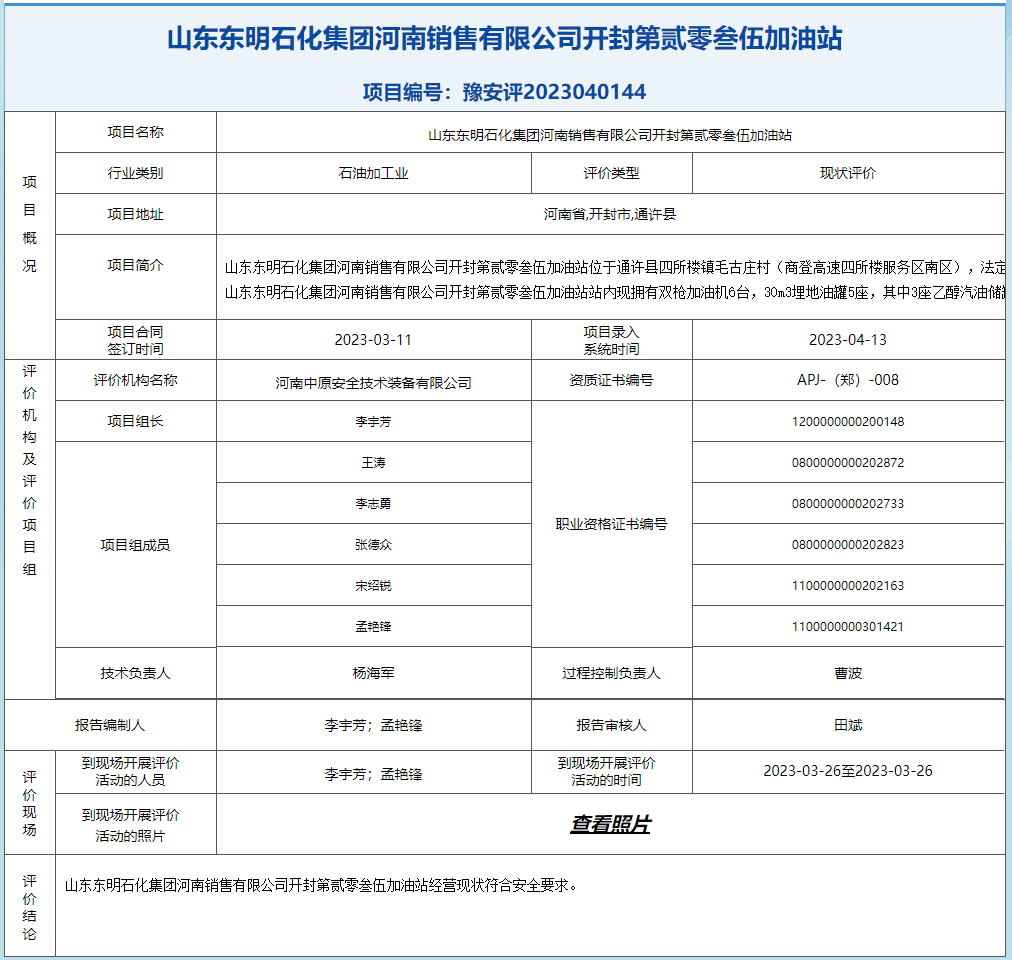The height and width of the screenshot is (960, 1012).
Task: Select certificate number 0800000000202733
Action: (x=848, y=504)
